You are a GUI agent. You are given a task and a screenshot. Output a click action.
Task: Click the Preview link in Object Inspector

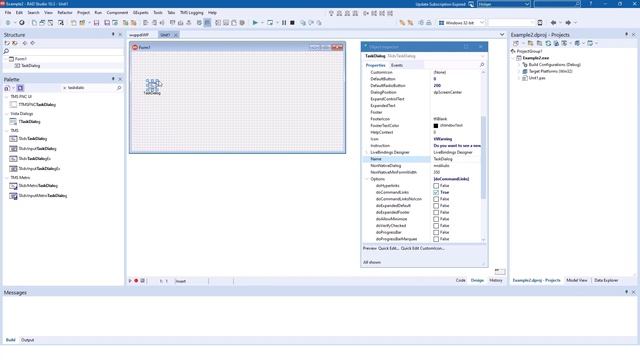[369, 248]
